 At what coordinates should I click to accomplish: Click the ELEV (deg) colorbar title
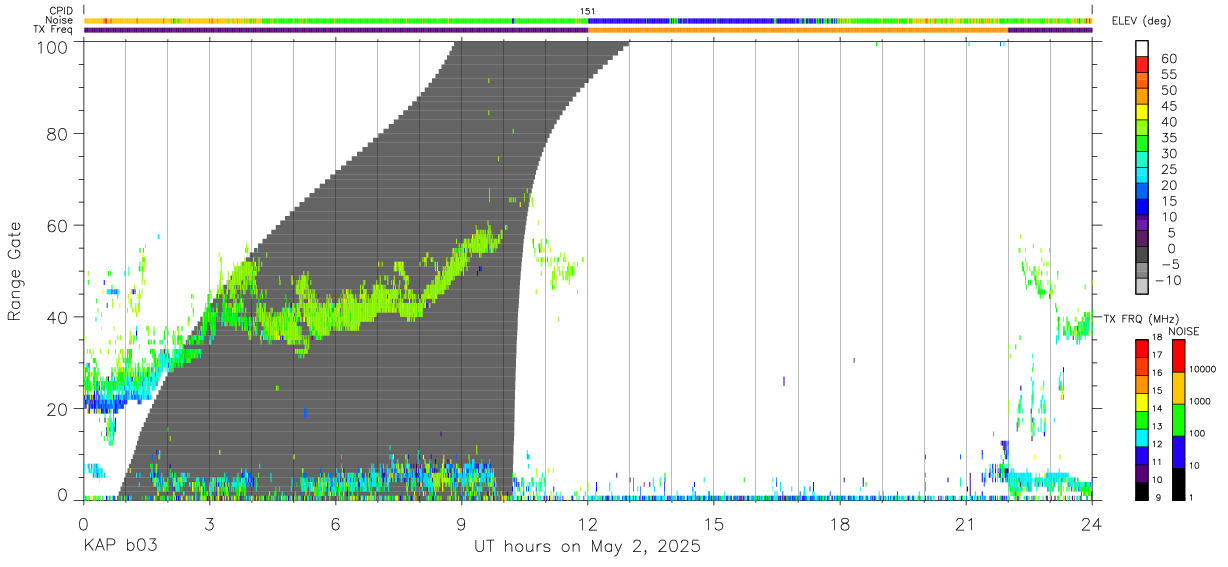click(x=1144, y=20)
